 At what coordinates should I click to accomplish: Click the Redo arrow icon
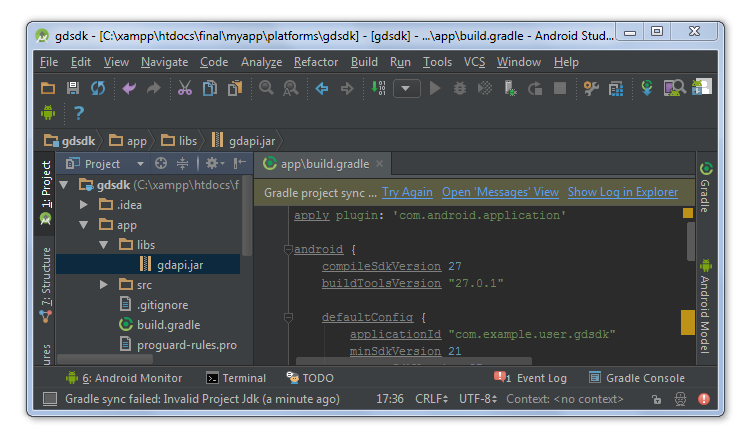pyautogui.click(x=154, y=88)
